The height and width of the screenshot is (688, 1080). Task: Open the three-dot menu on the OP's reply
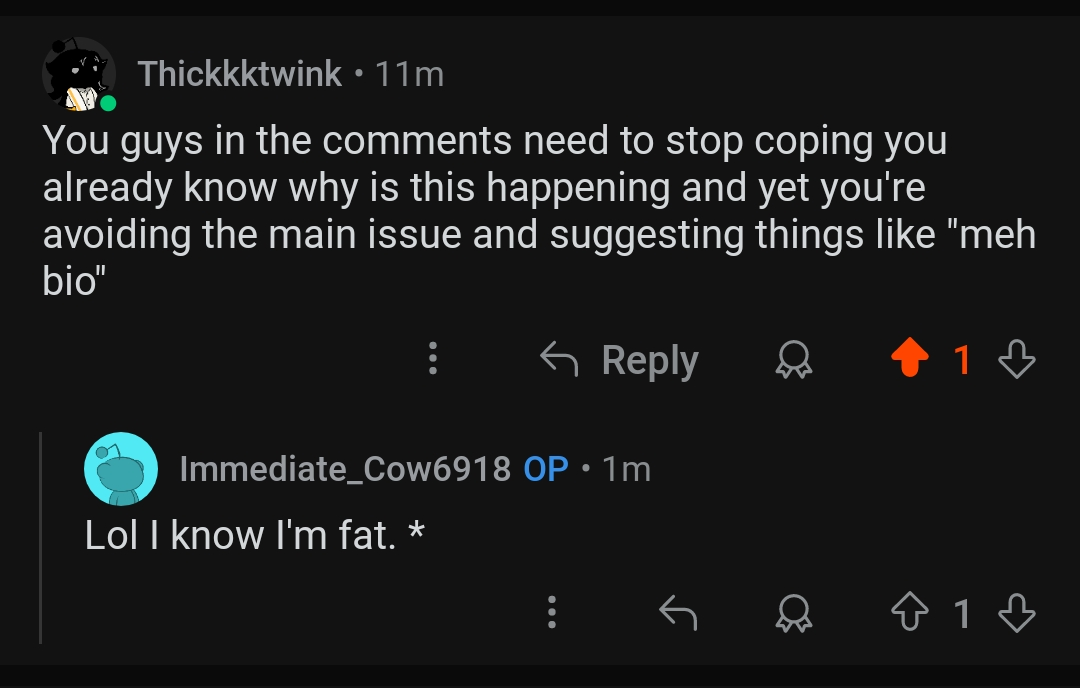551,612
